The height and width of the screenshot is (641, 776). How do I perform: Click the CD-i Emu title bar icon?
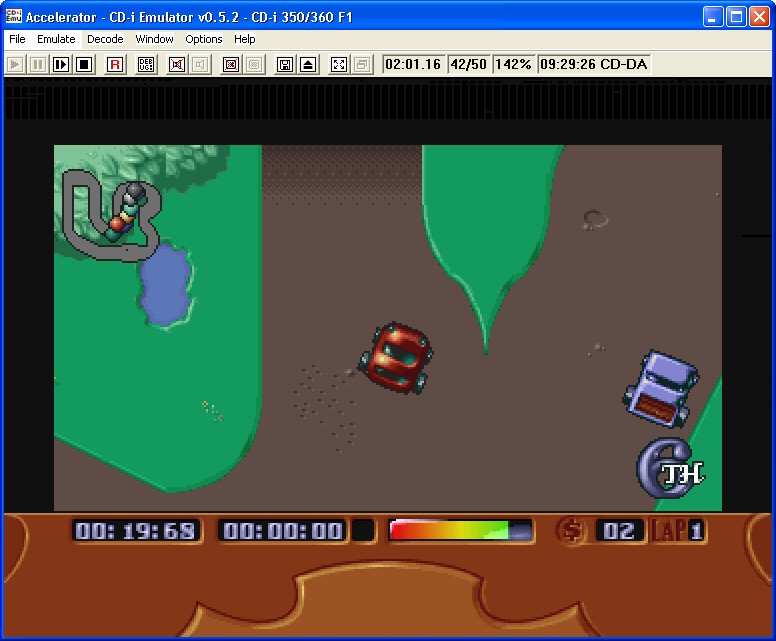click(x=14, y=16)
